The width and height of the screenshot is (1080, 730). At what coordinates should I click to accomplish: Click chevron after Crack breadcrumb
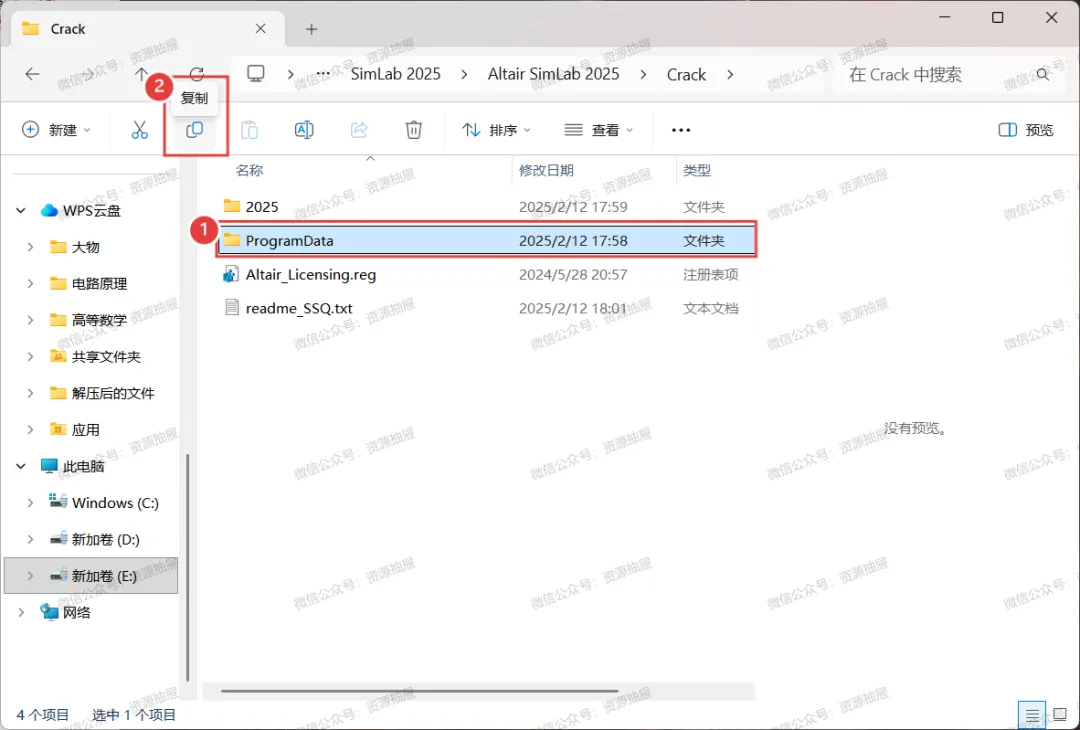(x=729, y=74)
